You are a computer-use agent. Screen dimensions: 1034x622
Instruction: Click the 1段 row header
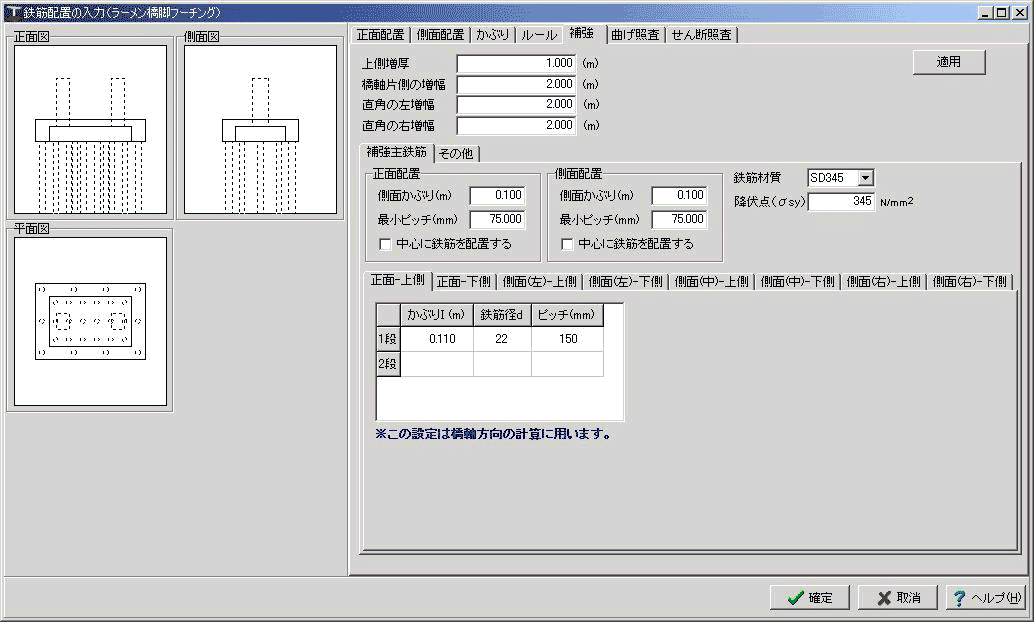(x=388, y=339)
